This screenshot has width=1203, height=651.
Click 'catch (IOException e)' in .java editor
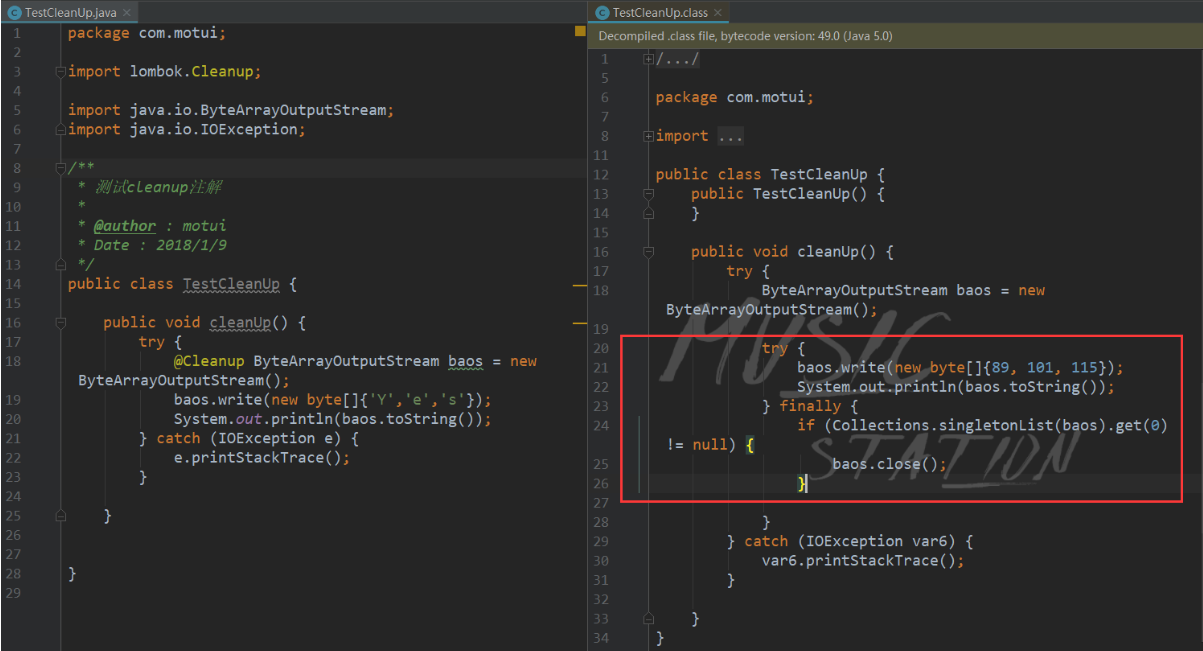click(253, 438)
